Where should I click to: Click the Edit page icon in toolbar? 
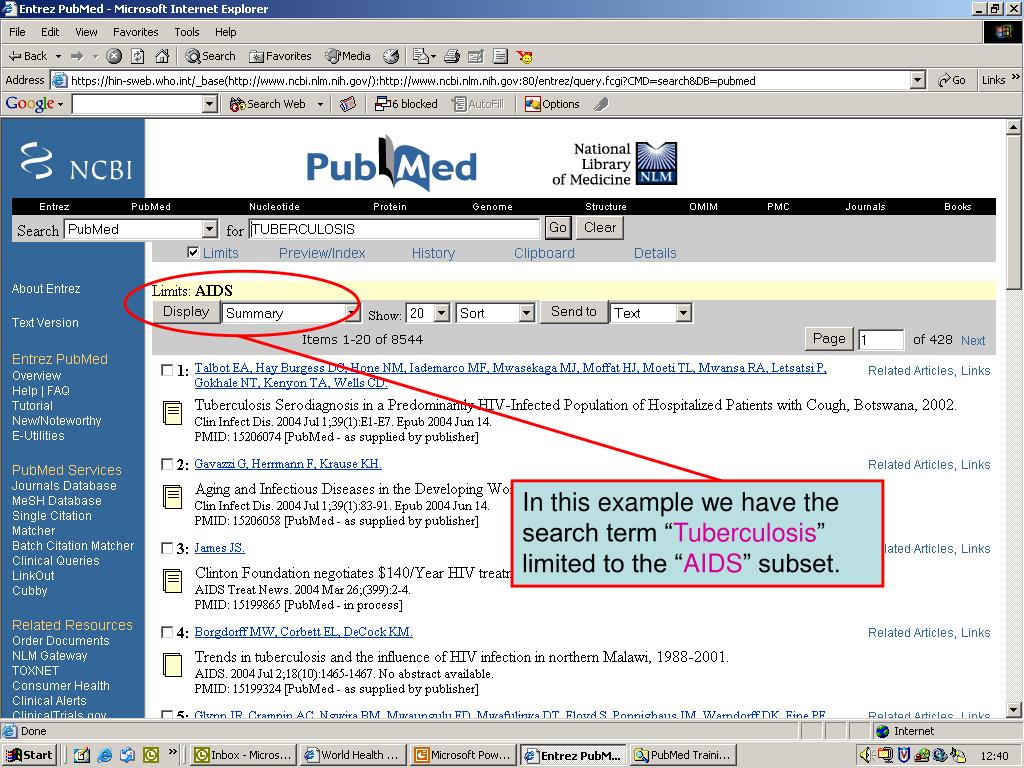pyautogui.click(x=475, y=56)
